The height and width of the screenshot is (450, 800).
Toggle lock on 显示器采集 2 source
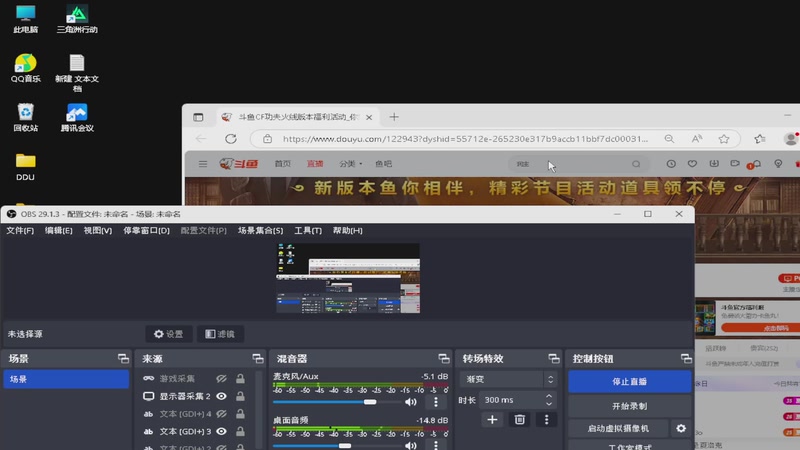pos(240,396)
